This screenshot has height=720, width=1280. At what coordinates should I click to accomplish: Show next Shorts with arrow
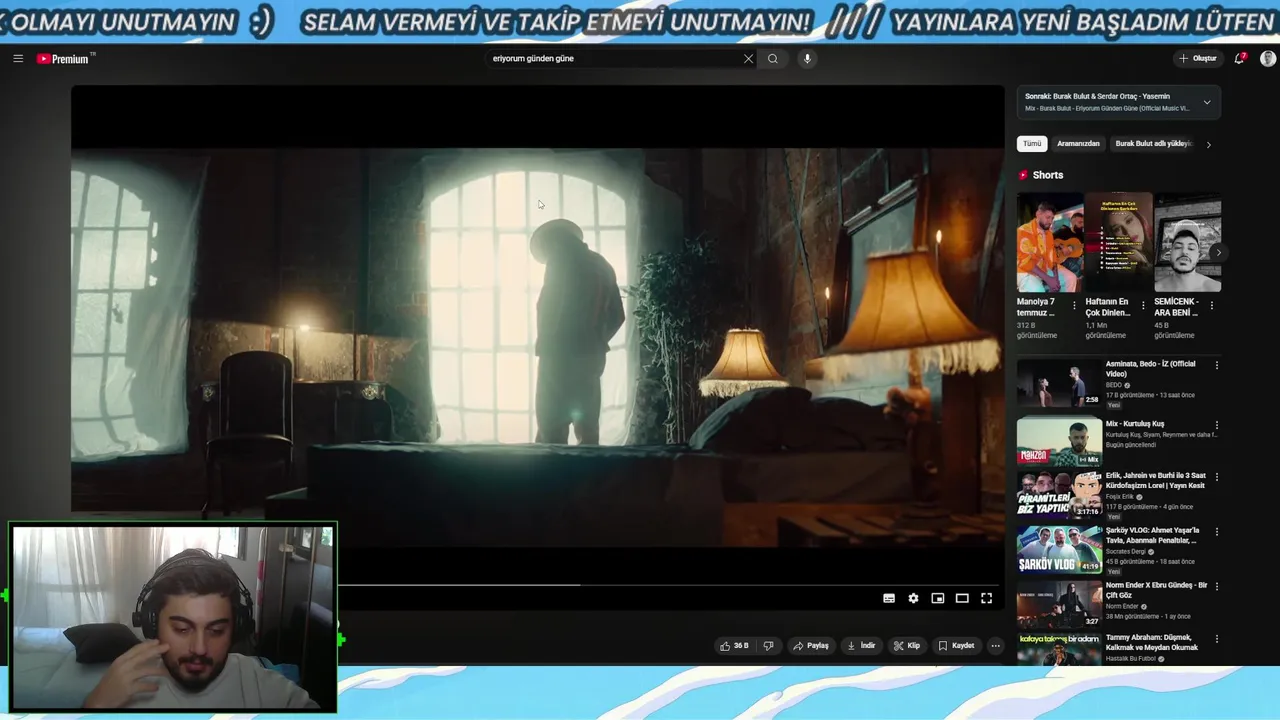coord(1218,253)
